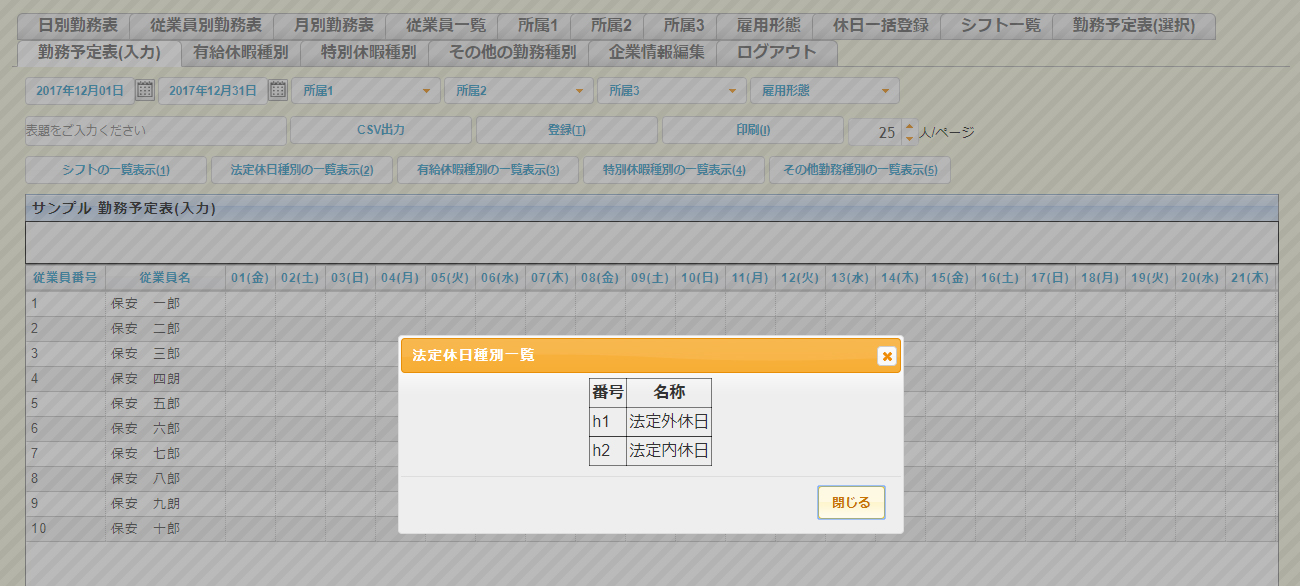Click the 登録 button
The image size is (1300, 586).
pos(567,131)
